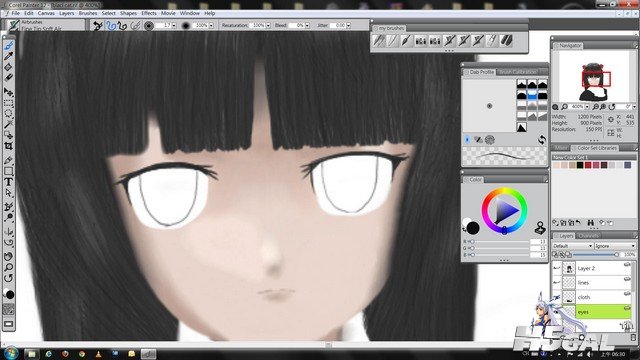Choose the Paint Bucket tool
This screenshot has width=640, height=360.
pyautogui.click(x=9, y=67)
